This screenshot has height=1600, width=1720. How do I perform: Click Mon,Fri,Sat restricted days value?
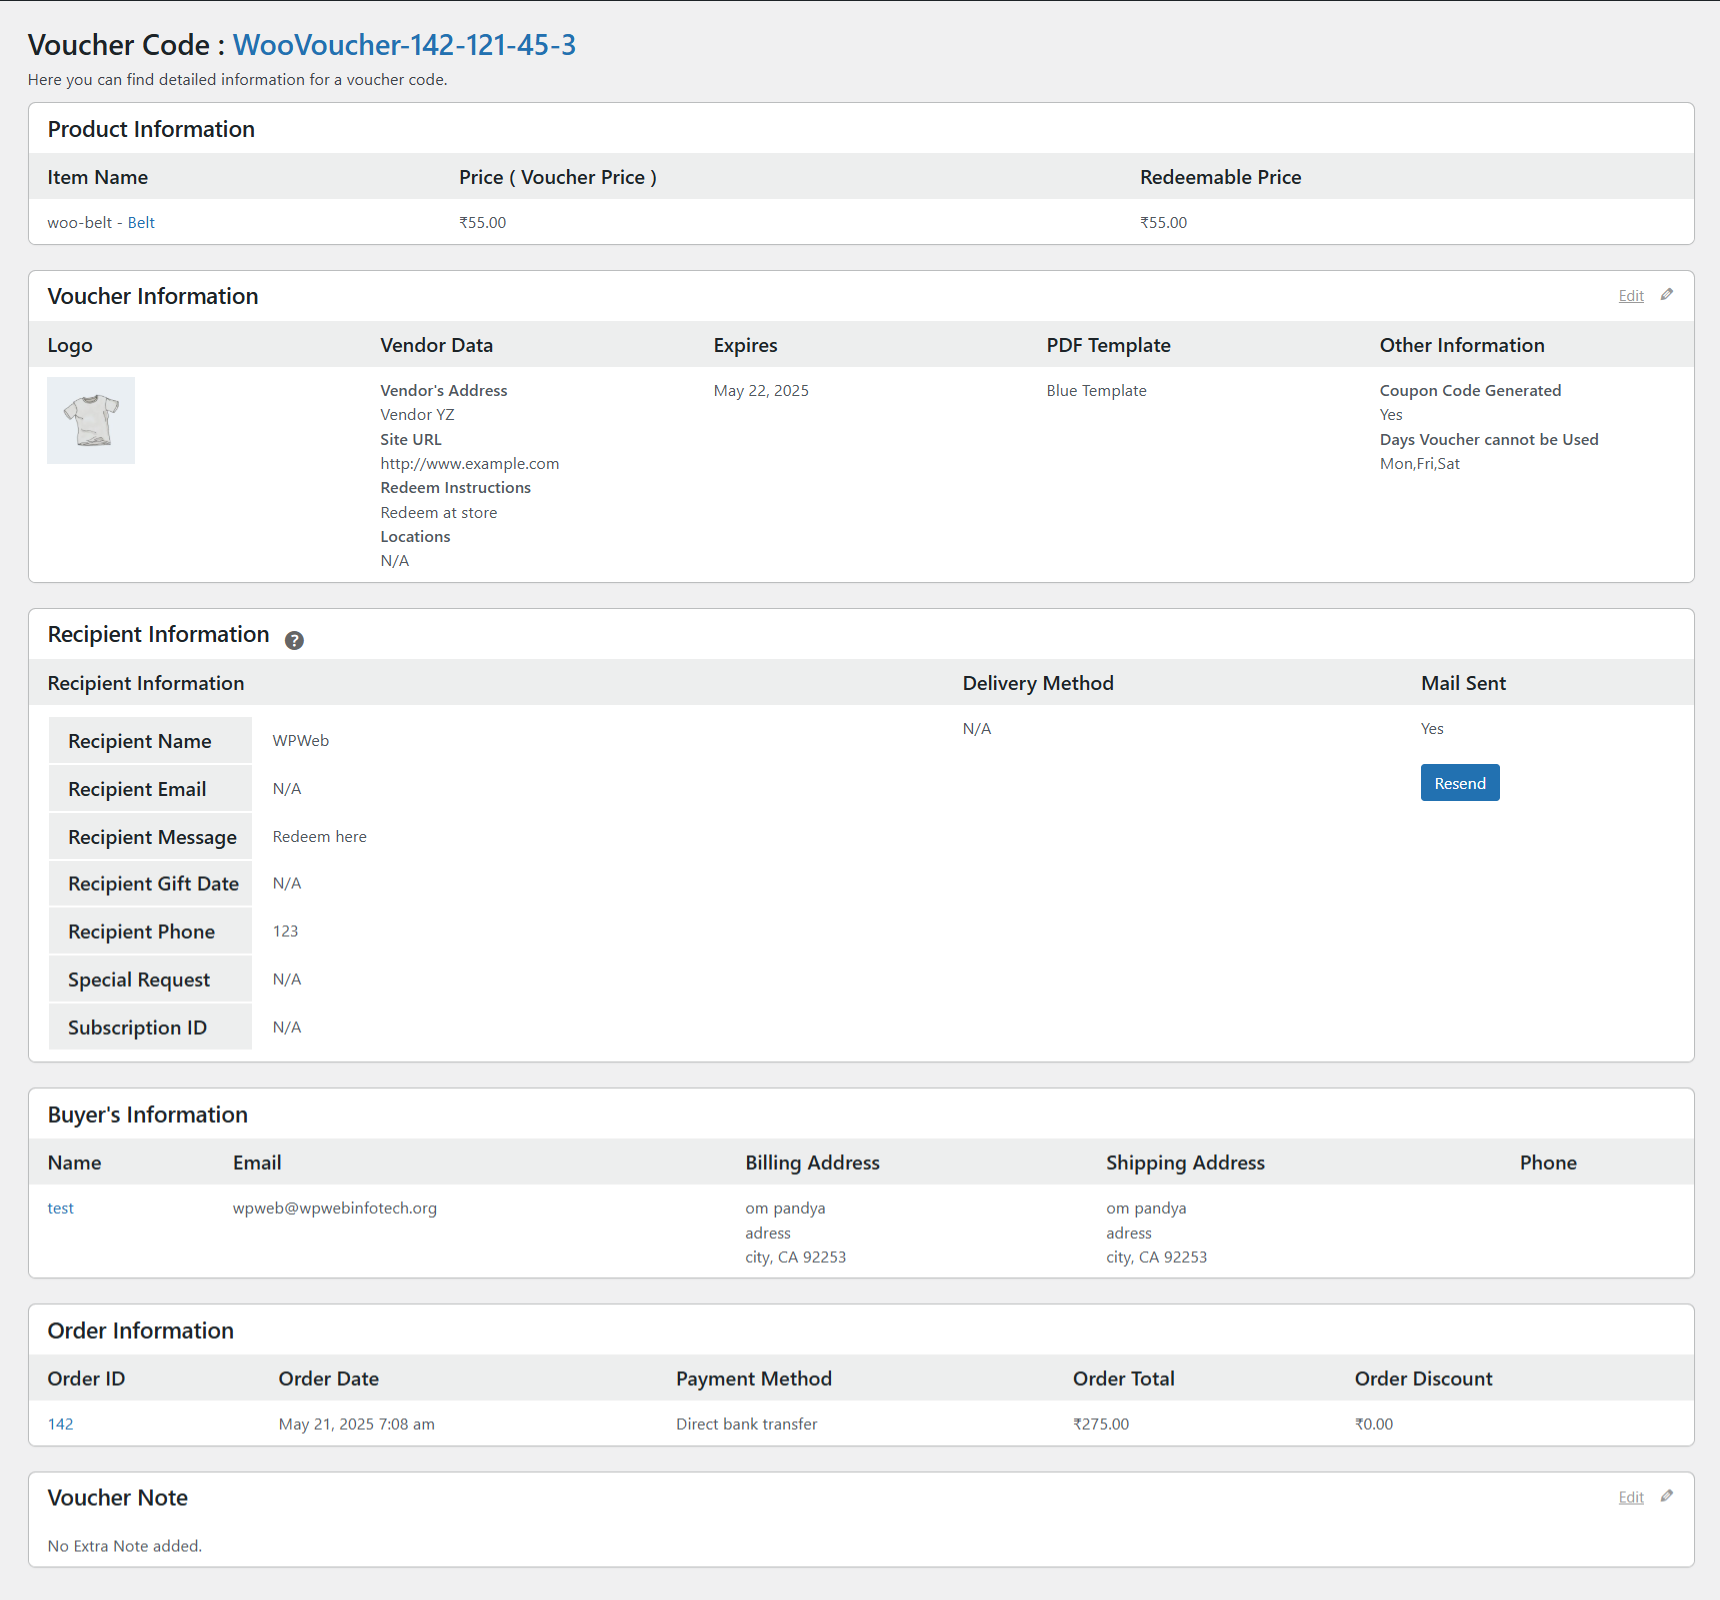[1420, 464]
